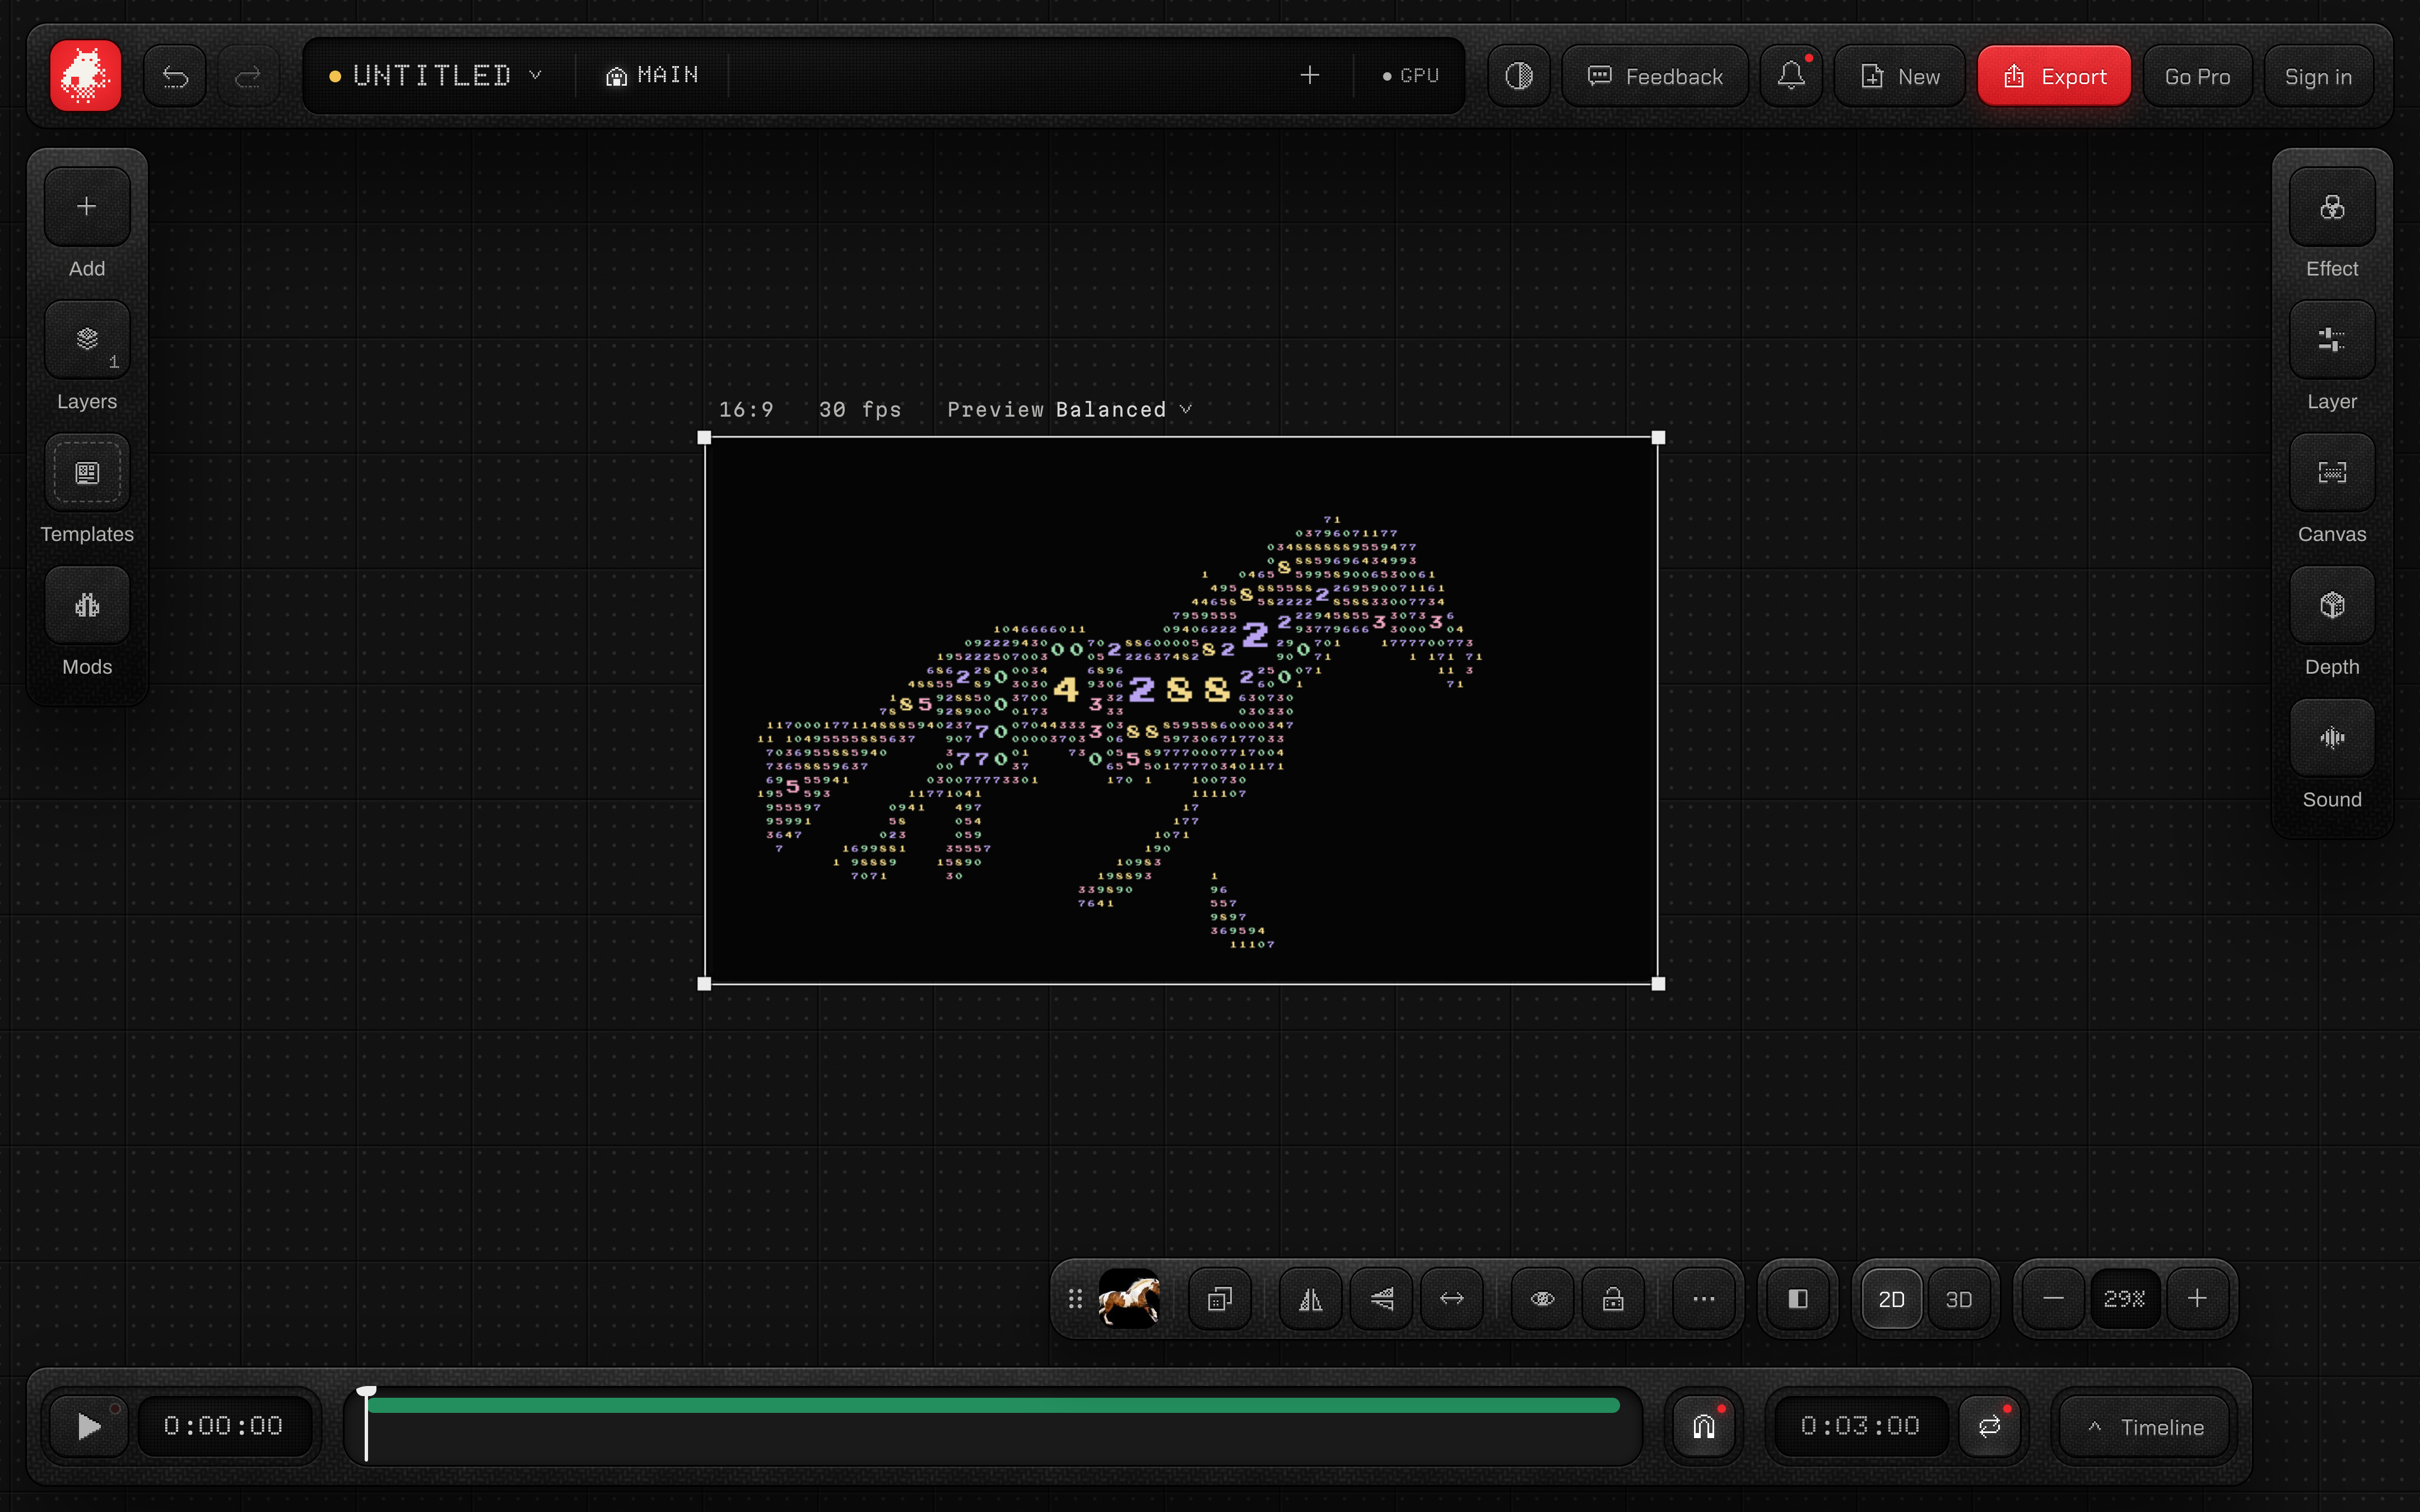
Task: Click the GPU status indicator
Action: 1410,76
